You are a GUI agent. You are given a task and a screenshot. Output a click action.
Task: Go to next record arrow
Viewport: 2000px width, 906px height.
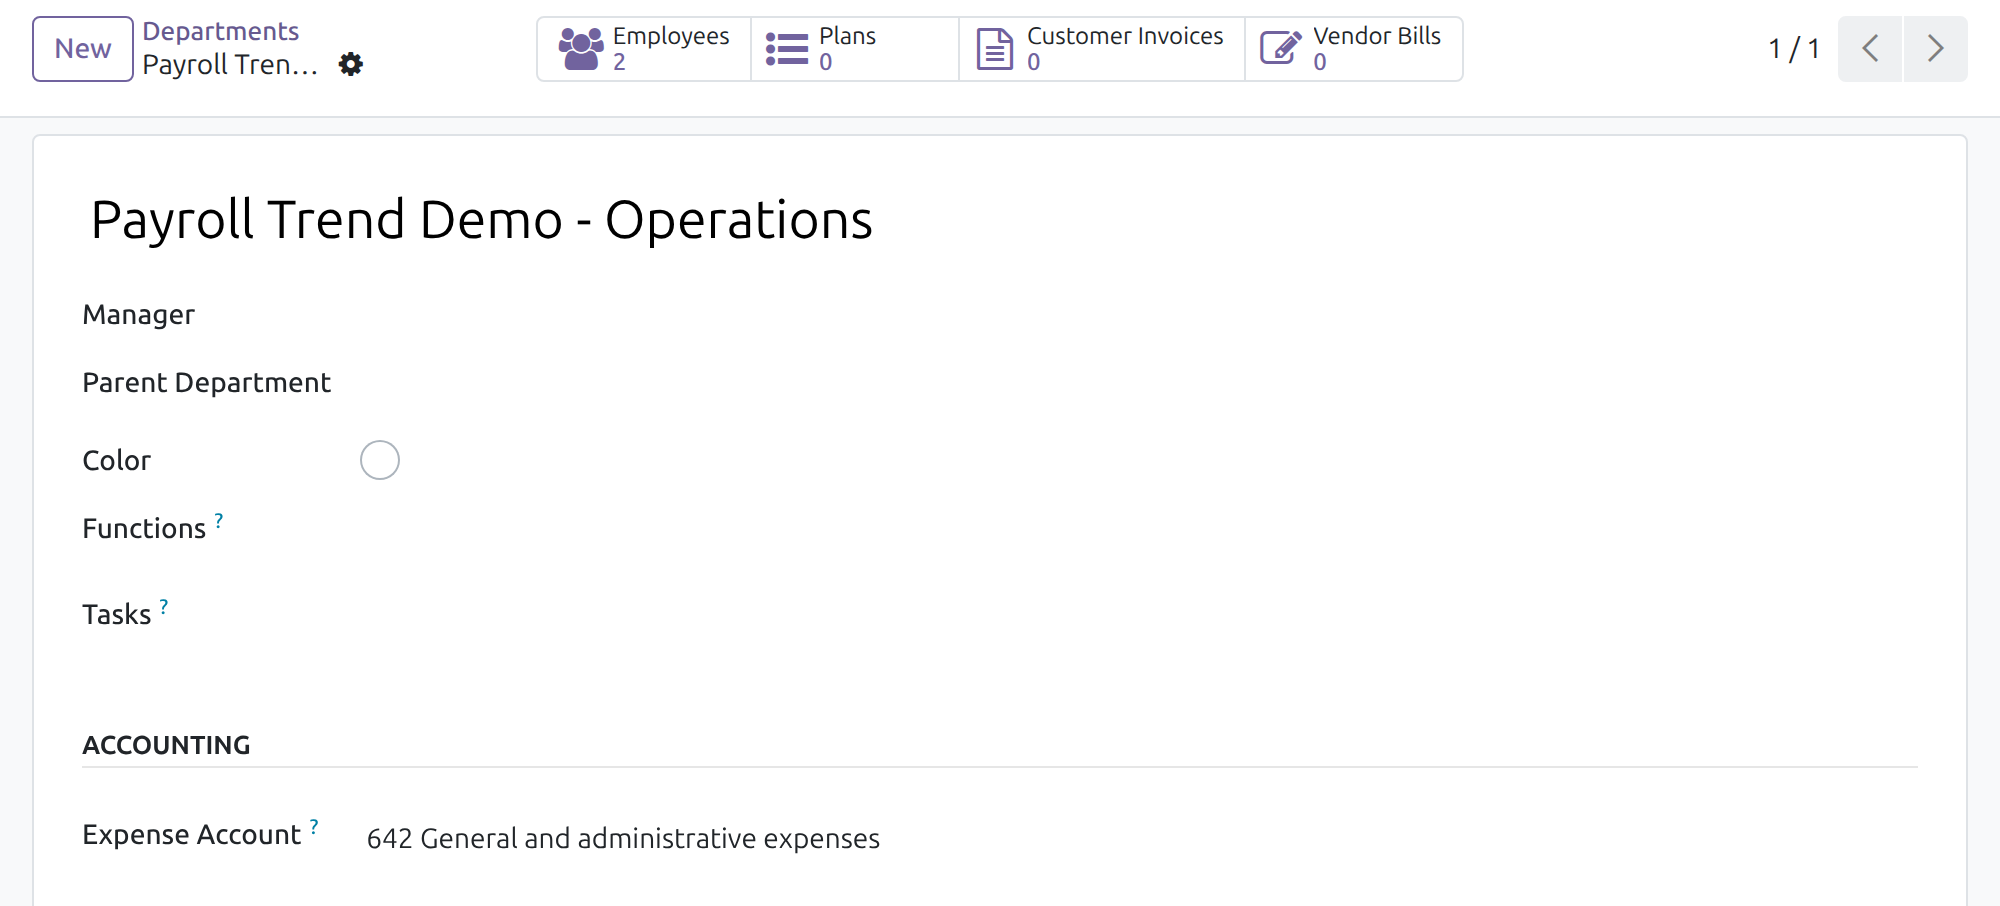click(1935, 49)
